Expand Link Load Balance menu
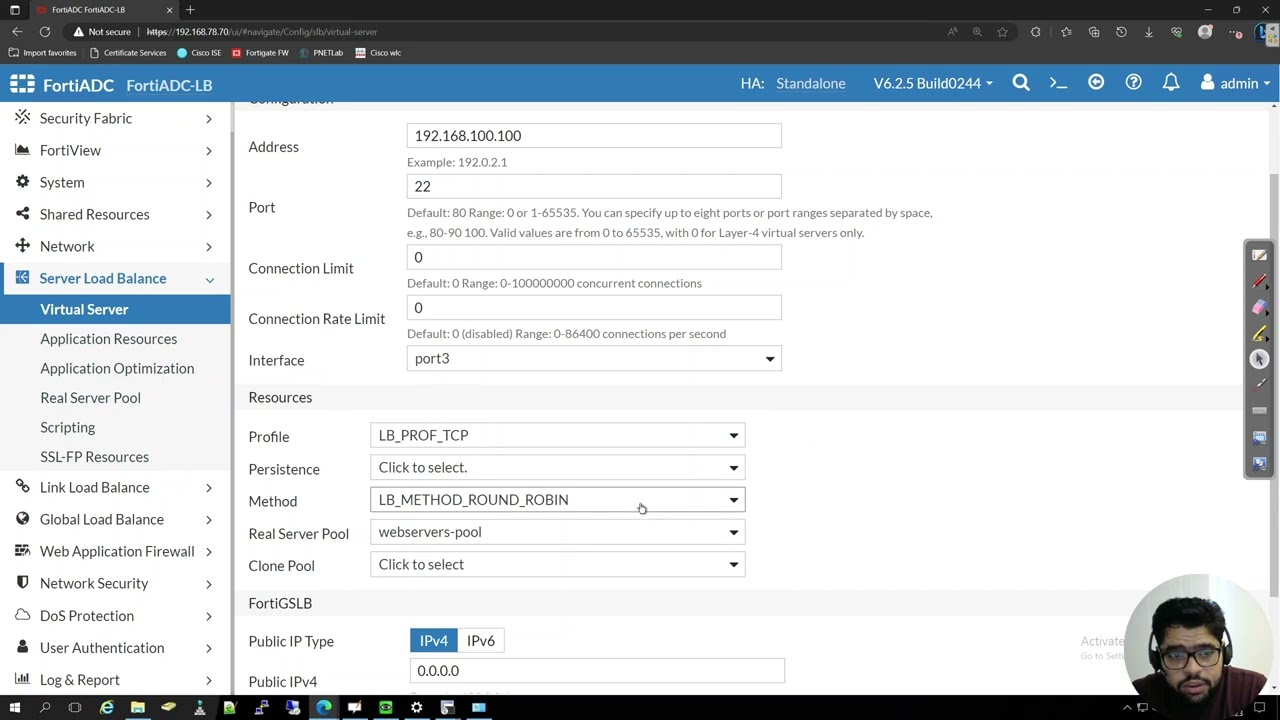This screenshot has height=720, width=1280. 115,487
